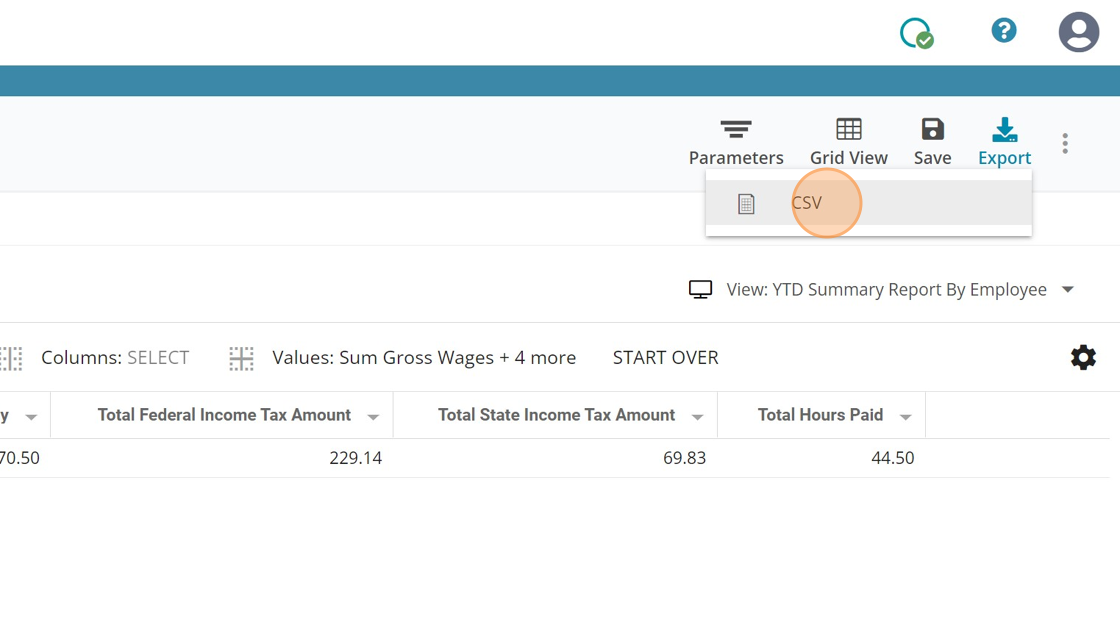
Task: Choose CSV from the export menu
Action: pyautogui.click(x=807, y=203)
